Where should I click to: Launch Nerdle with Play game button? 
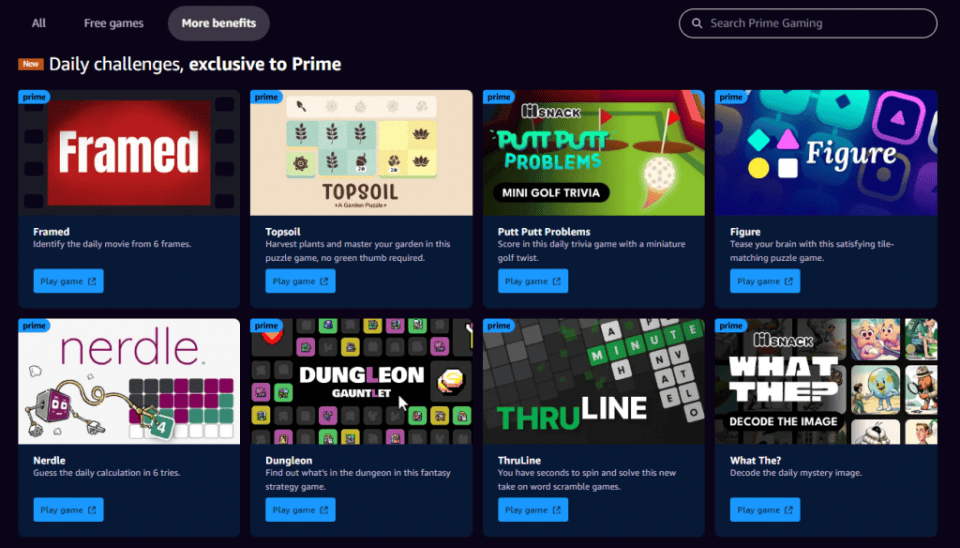point(69,509)
